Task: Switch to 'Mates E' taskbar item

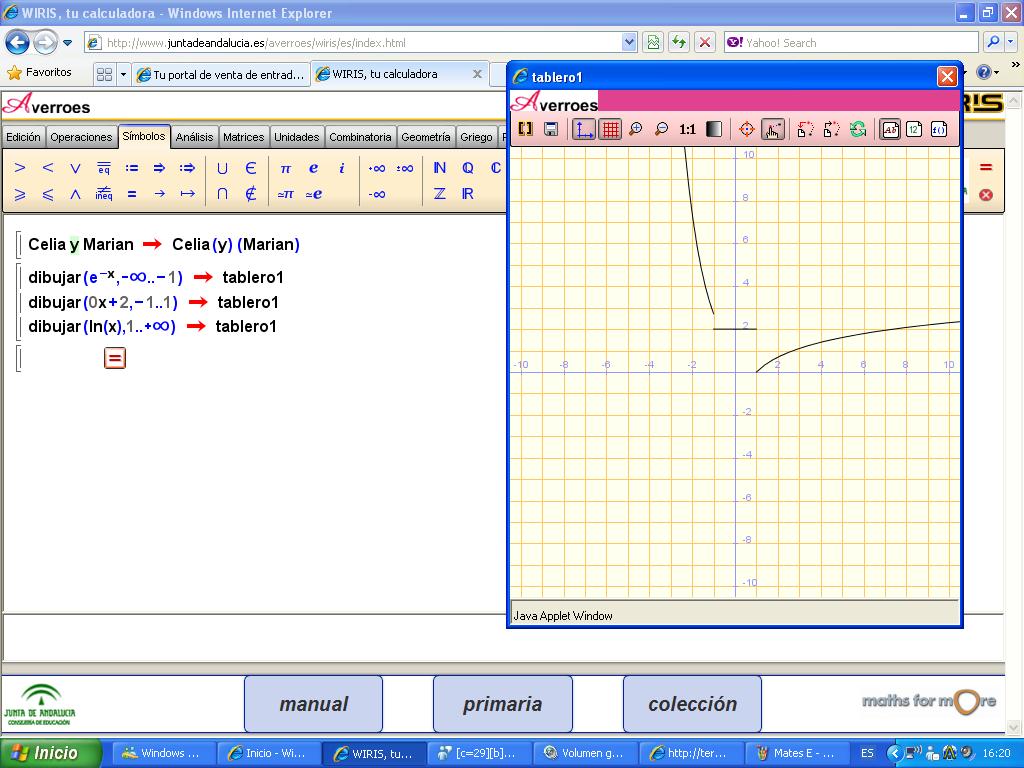Action: [x=796, y=753]
